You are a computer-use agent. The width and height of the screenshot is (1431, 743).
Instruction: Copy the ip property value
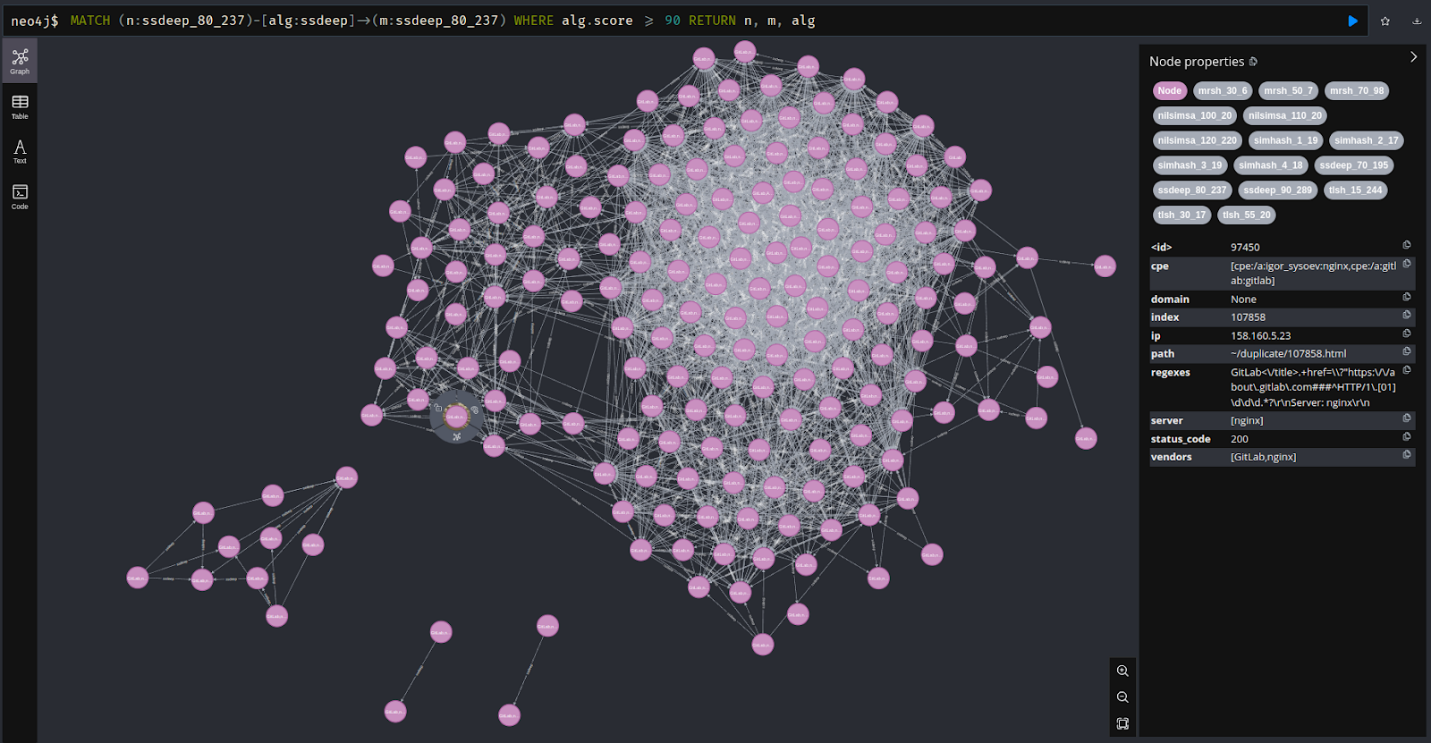[1406, 335]
